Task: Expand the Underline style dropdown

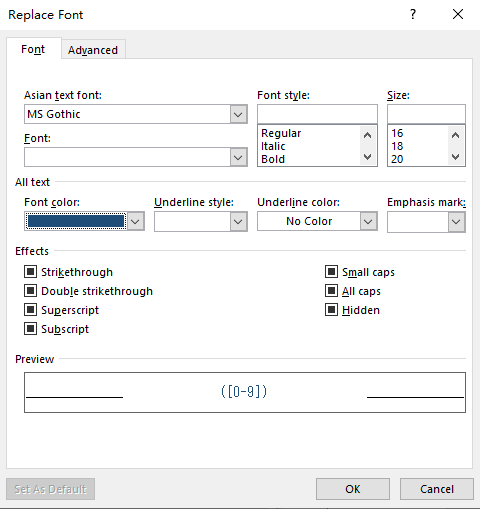Action: [238, 221]
